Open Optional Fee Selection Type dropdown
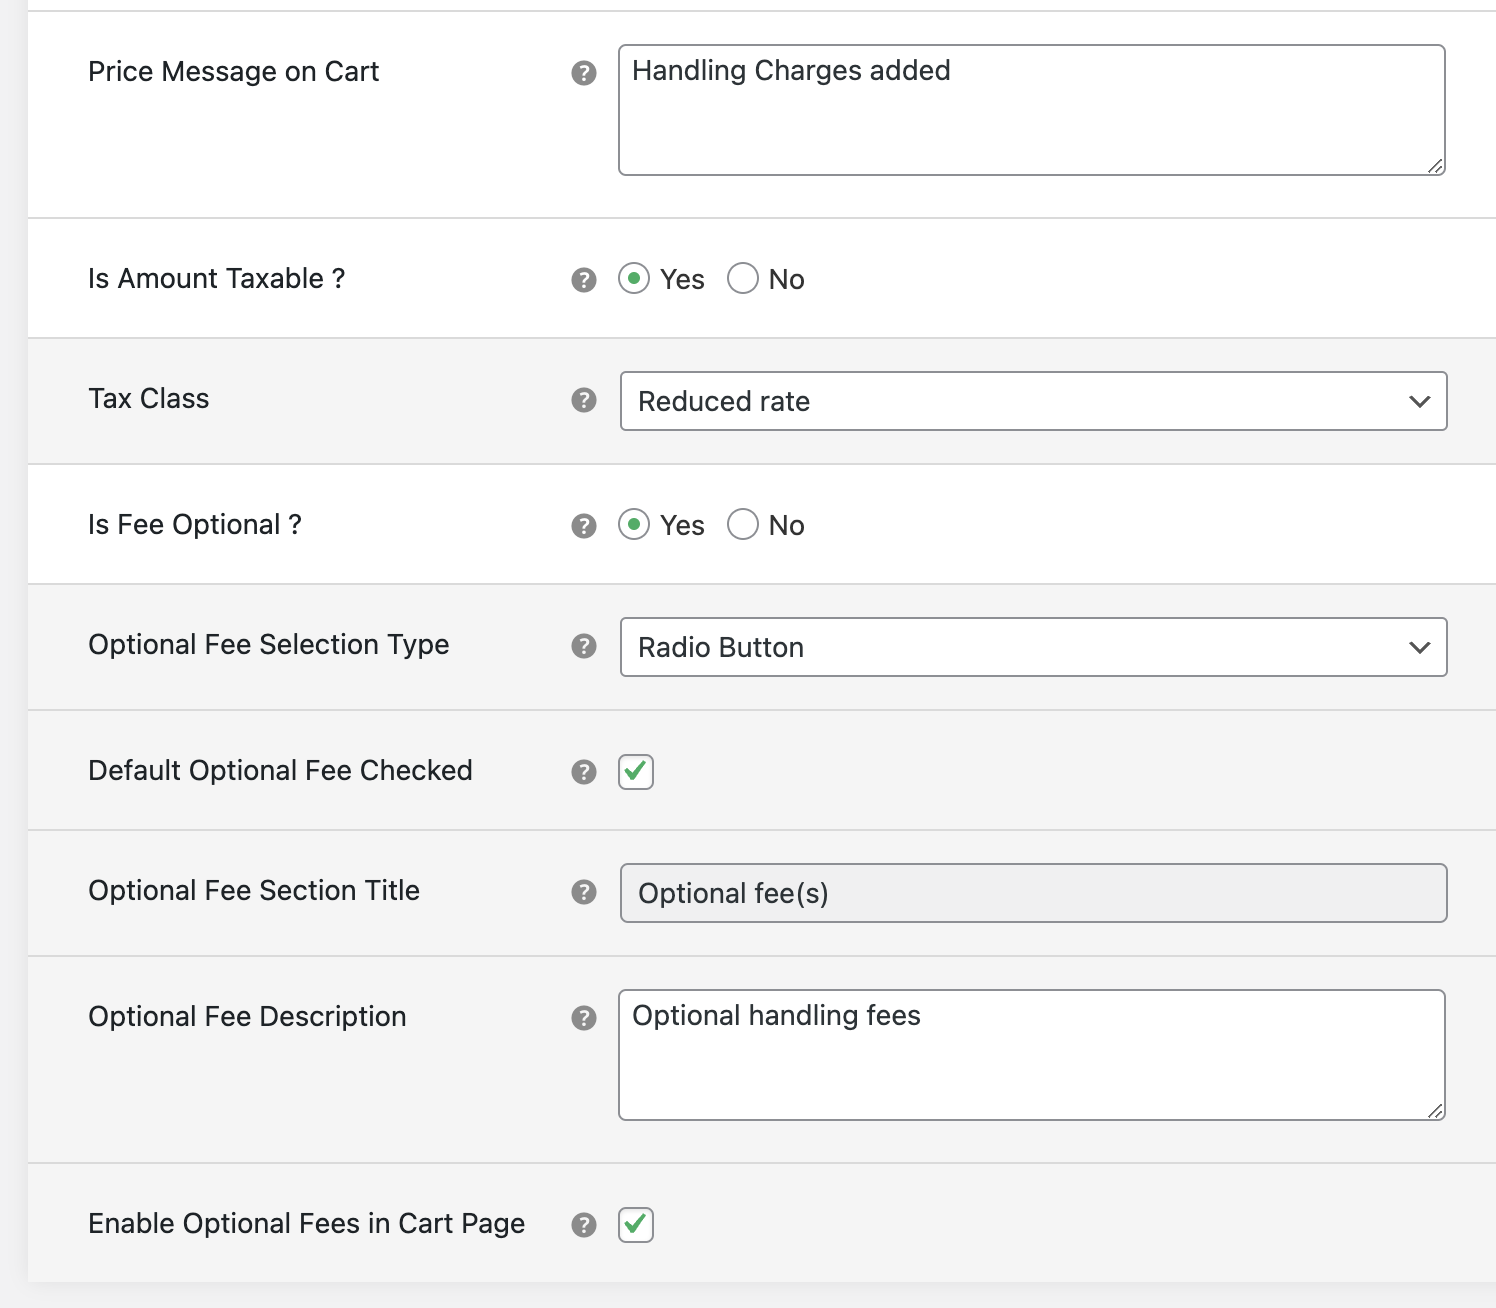The image size is (1496, 1308). pyautogui.click(x=1033, y=647)
